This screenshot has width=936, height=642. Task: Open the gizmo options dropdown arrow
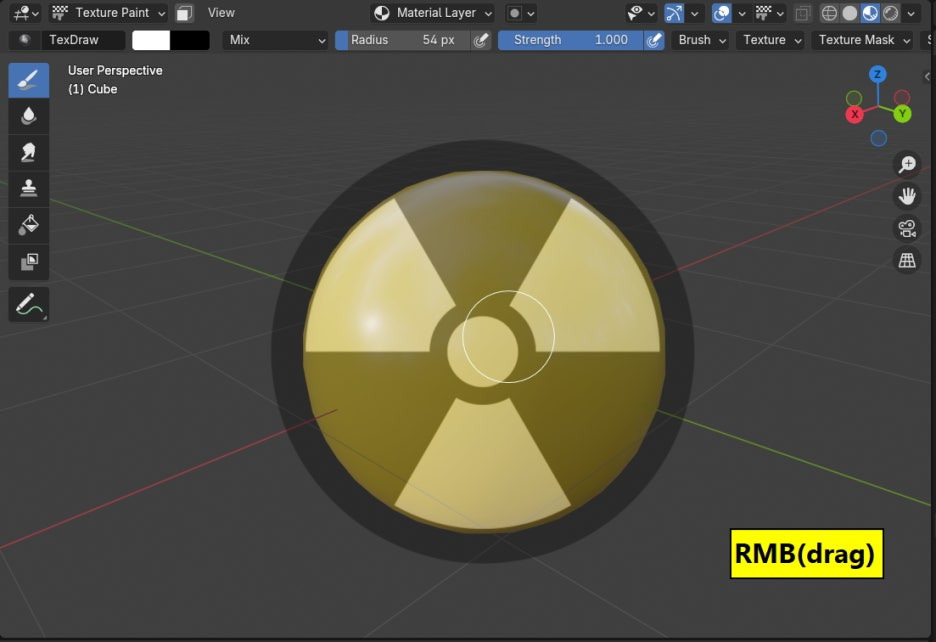pos(695,13)
